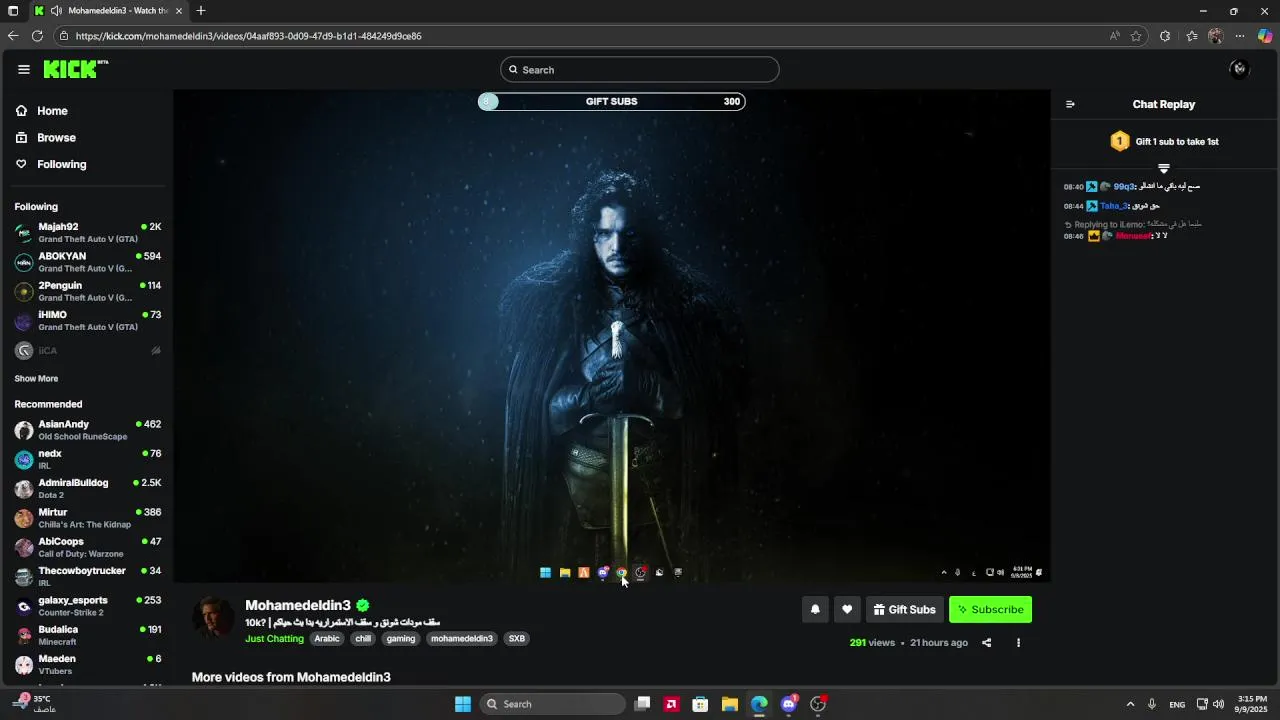1280x720 pixels.
Task: Click the verified badge next to Mohamedeldin3
Action: pos(363,605)
